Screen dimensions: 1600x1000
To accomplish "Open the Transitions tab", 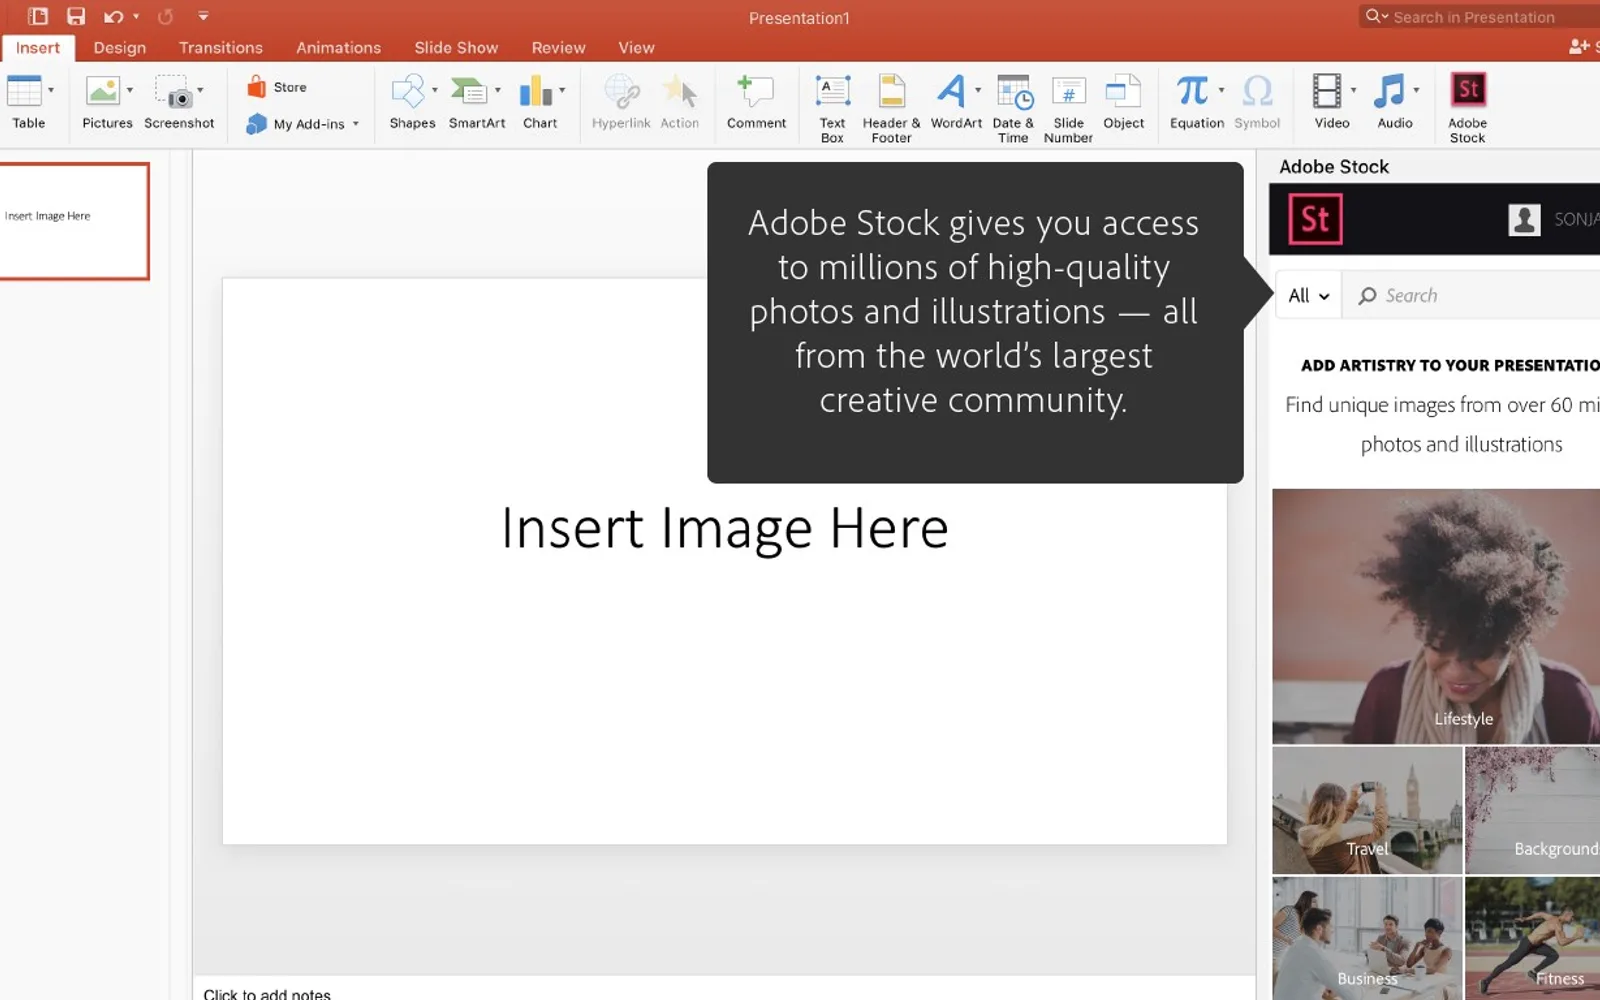I will click(221, 48).
